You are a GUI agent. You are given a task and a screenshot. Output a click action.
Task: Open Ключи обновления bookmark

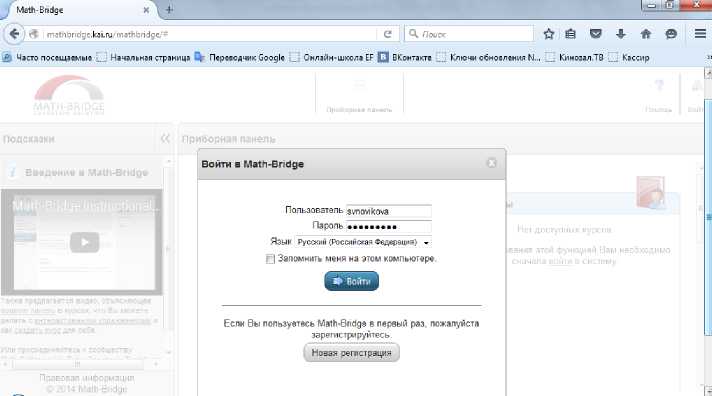tap(489, 58)
